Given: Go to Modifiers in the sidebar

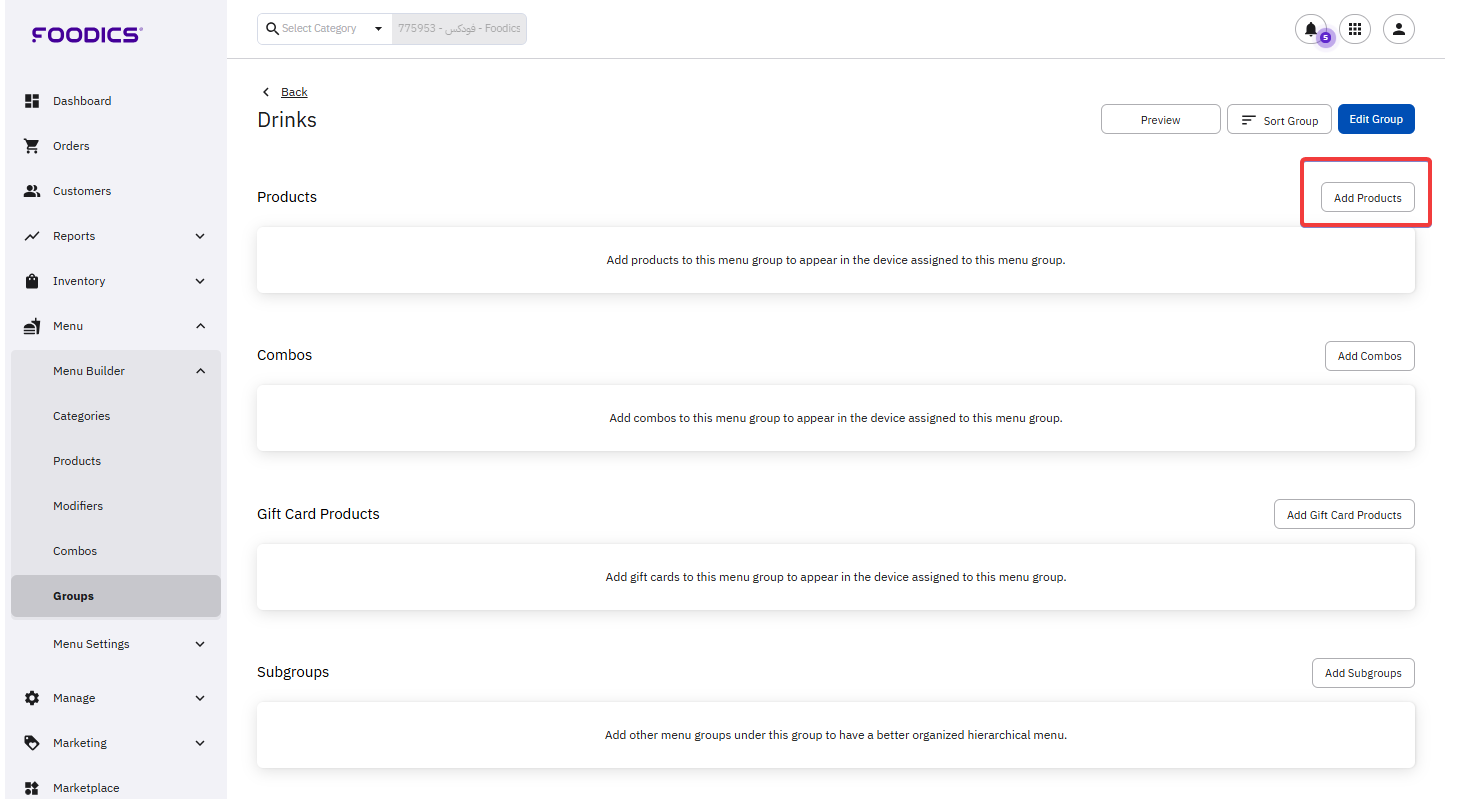Looking at the screenshot, I should coord(78,506).
